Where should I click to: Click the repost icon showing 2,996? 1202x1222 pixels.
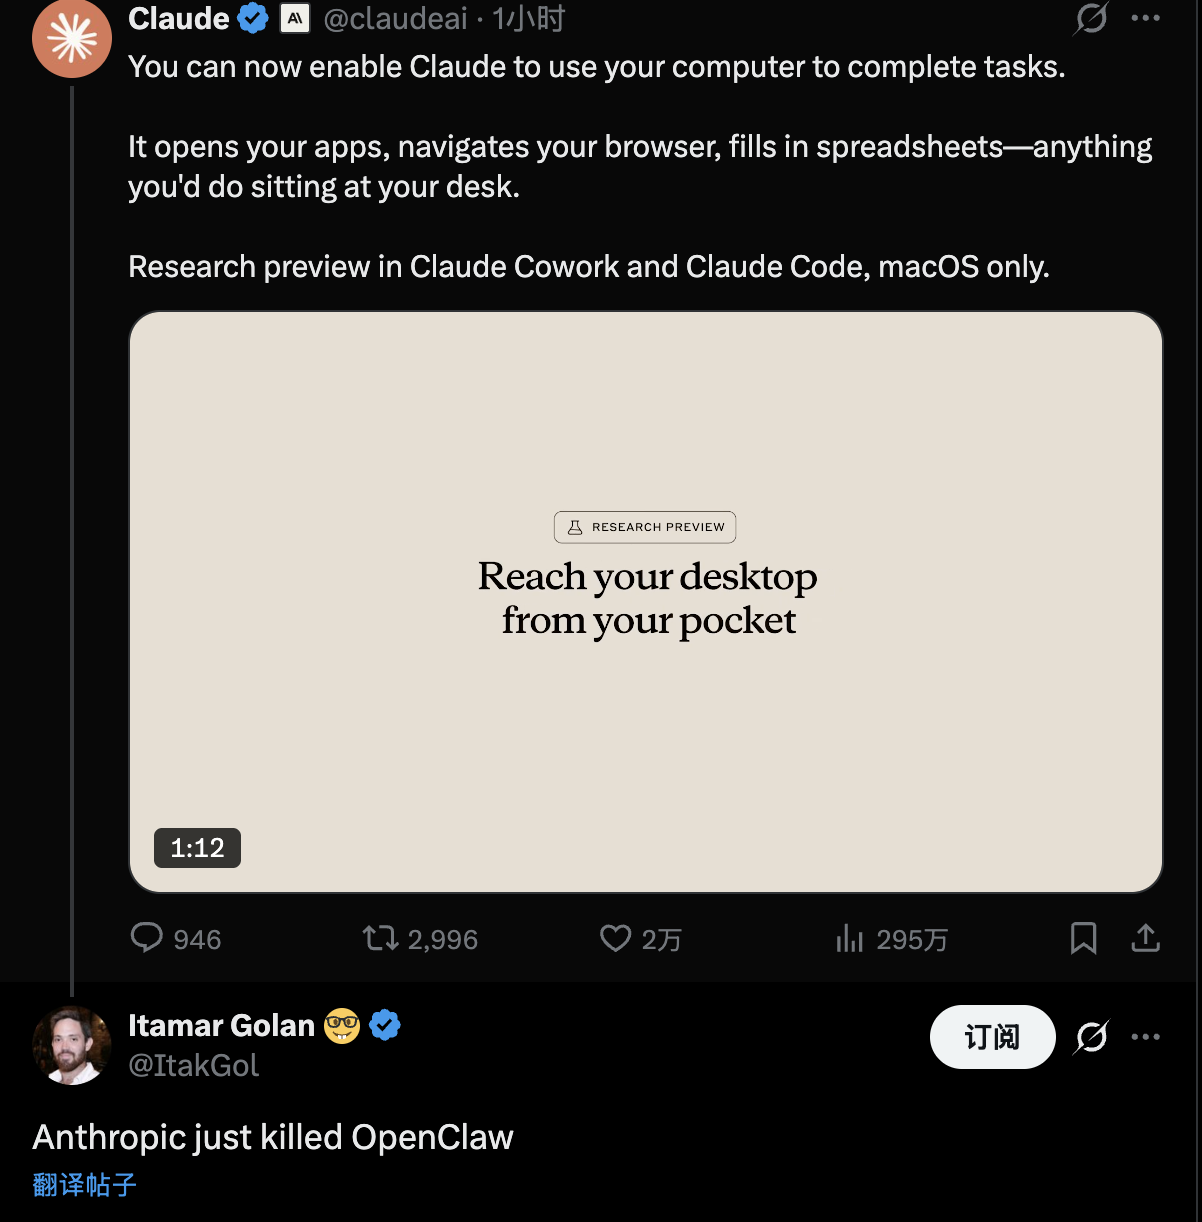tap(382, 939)
